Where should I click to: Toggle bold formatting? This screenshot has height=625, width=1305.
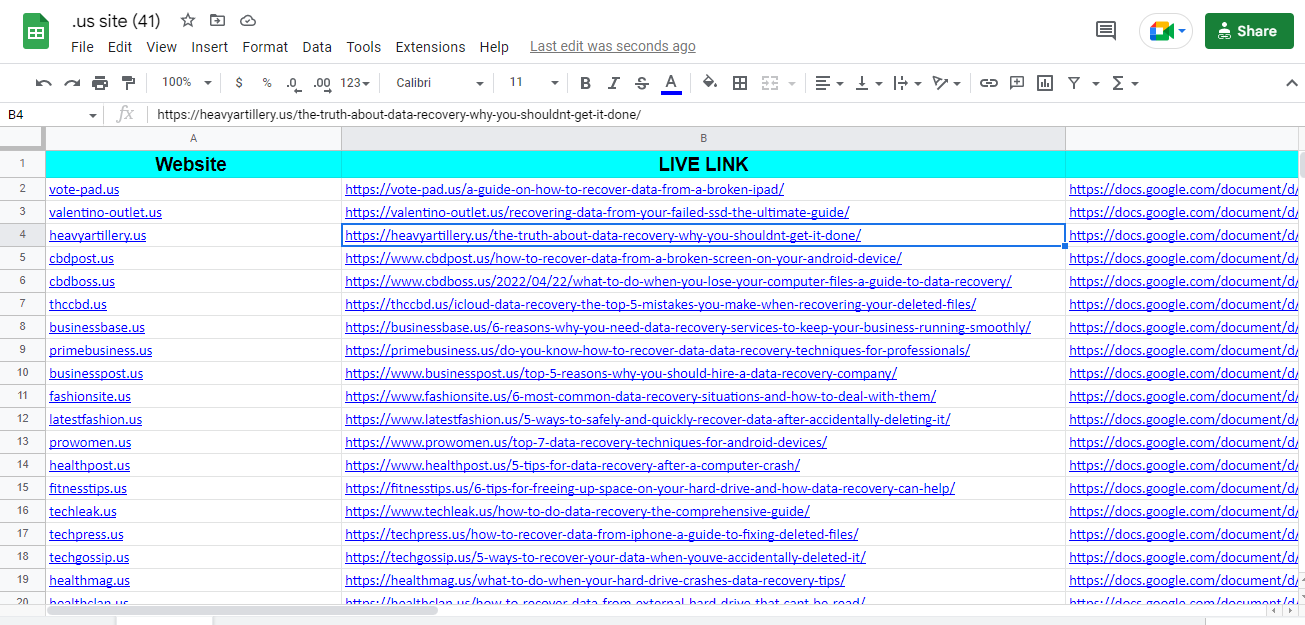pyautogui.click(x=585, y=83)
